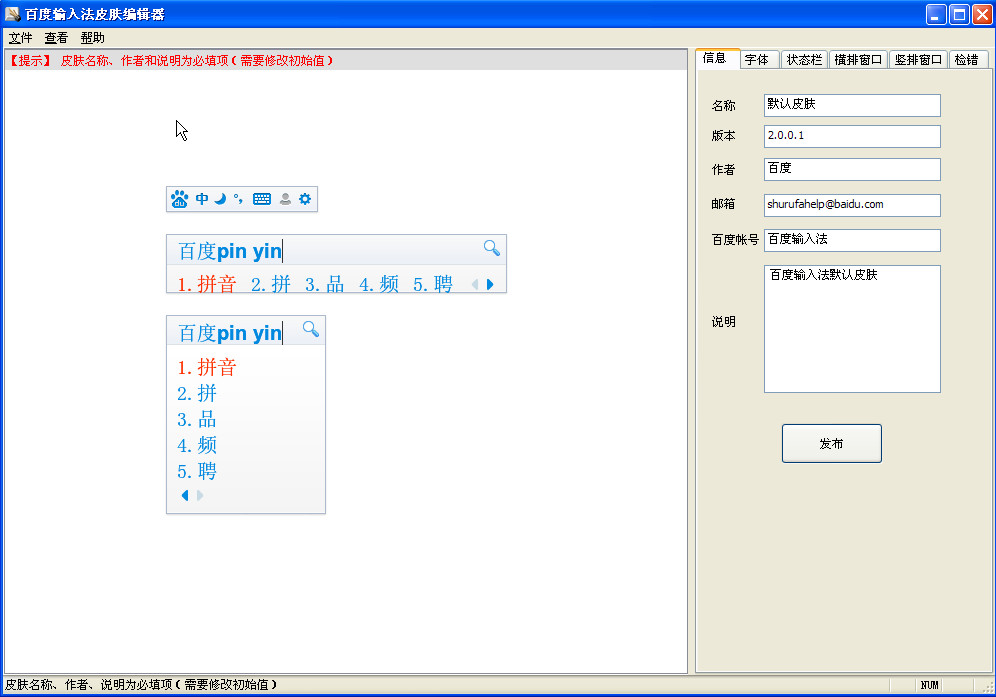Maximize the skin editor window
Viewport: 996px width, 697px height.
click(959, 14)
